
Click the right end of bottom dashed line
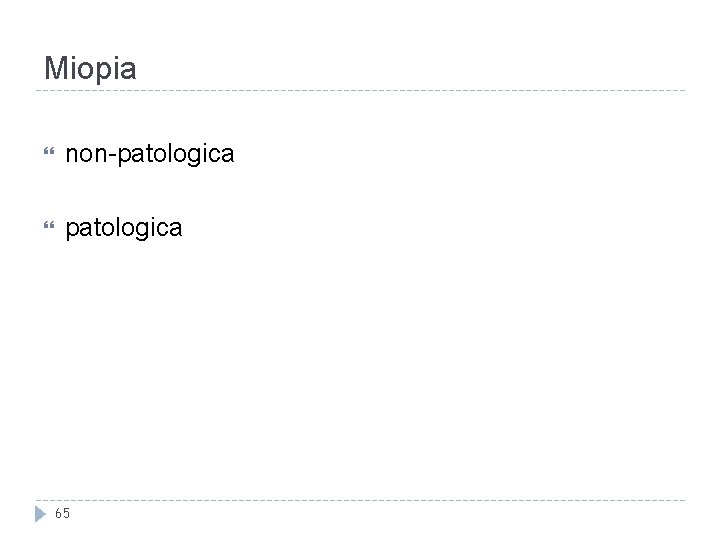(682, 500)
